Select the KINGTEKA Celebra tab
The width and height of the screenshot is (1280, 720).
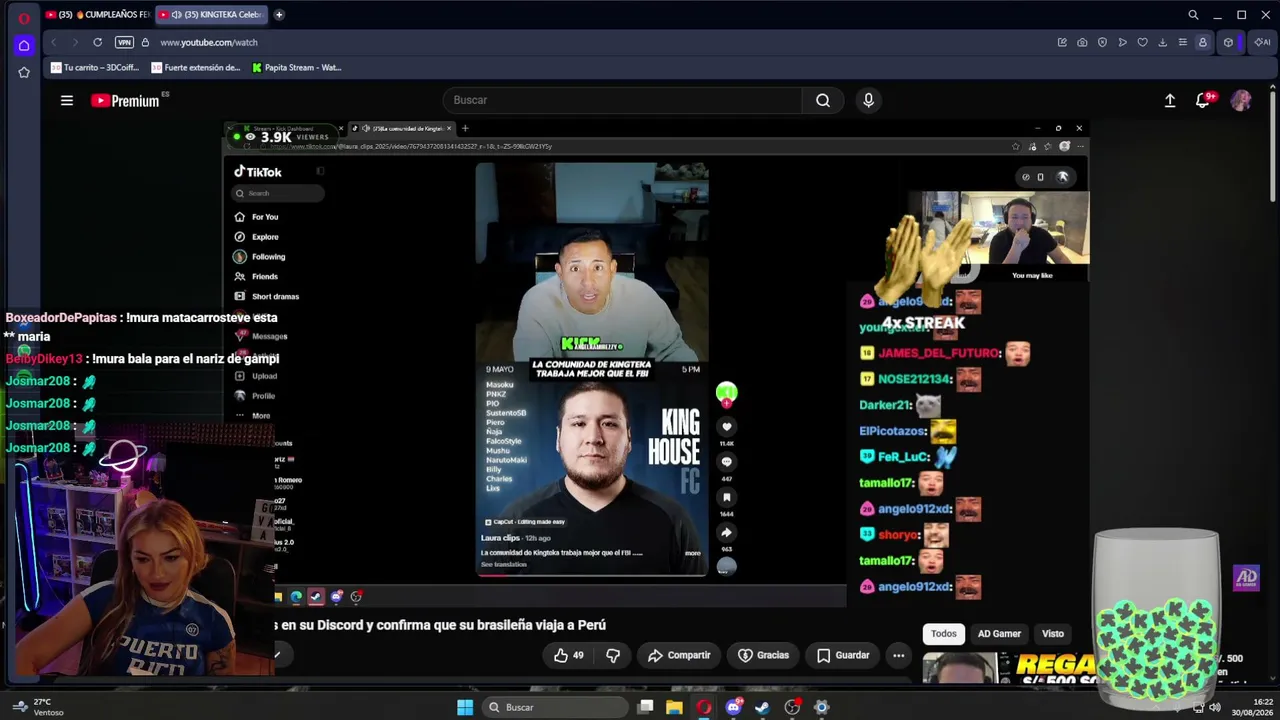211,15
